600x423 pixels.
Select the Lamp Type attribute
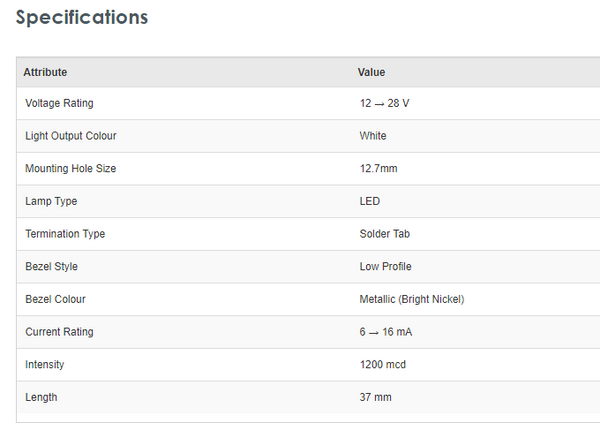coord(51,201)
